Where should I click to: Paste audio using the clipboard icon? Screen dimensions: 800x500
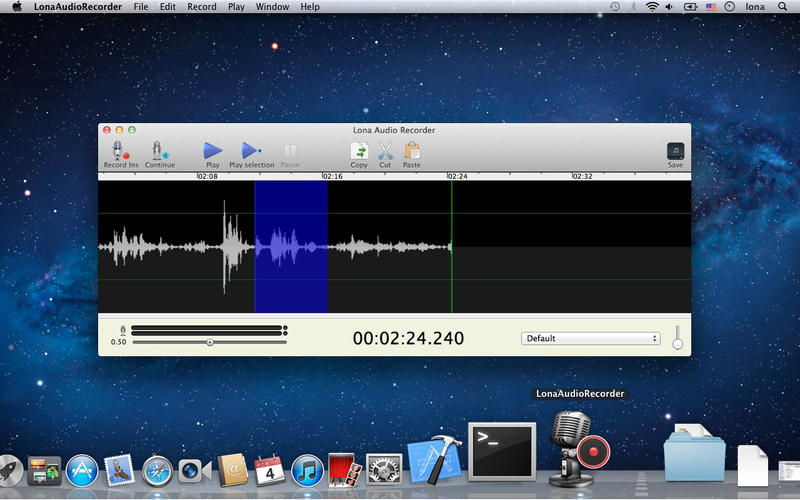411,151
